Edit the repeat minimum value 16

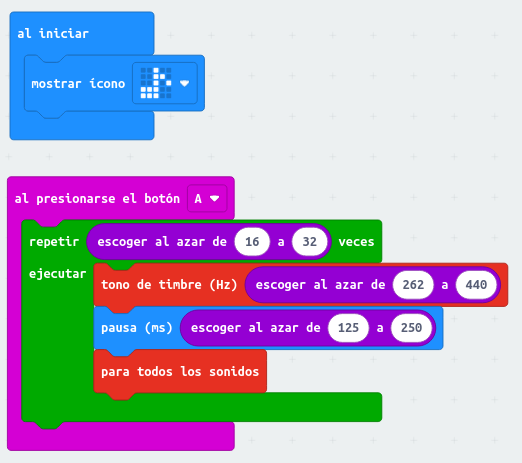coord(252,242)
